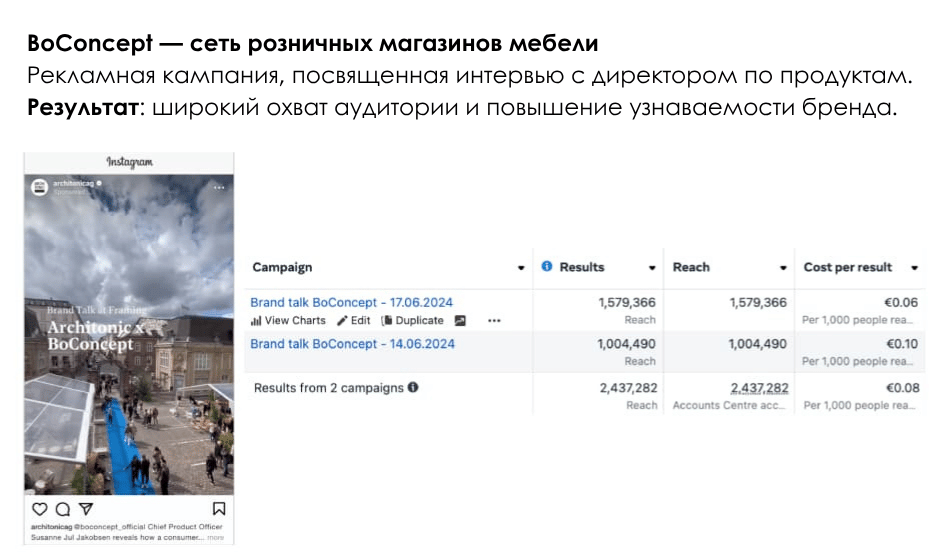
Task: Click the Results column header text
Action: tap(582, 267)
